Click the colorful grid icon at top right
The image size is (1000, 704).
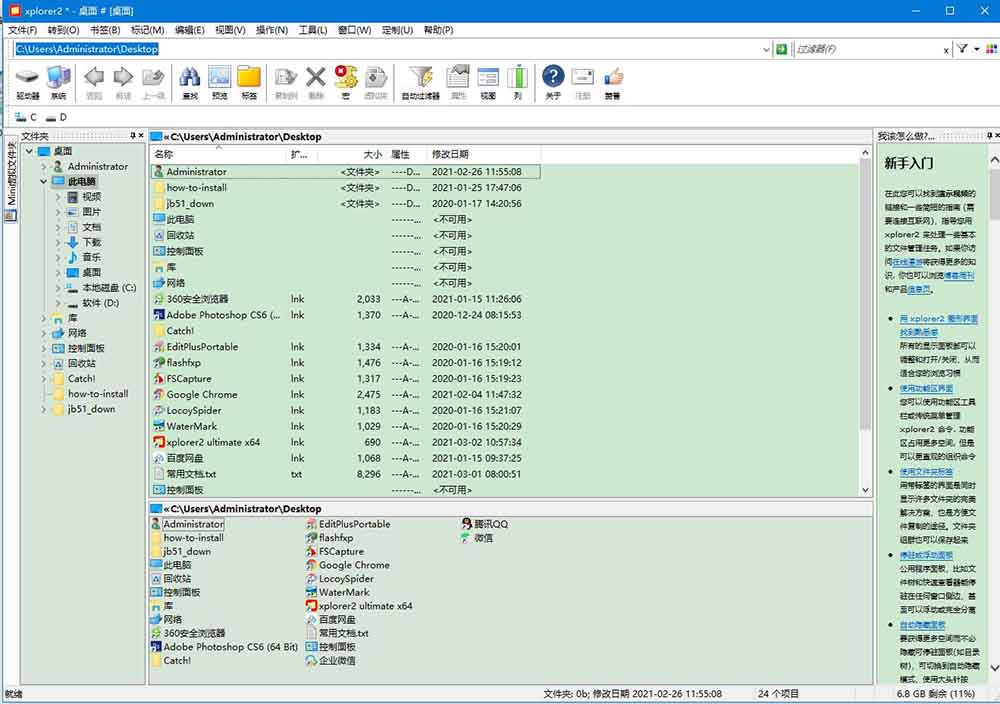pos(991,49)
